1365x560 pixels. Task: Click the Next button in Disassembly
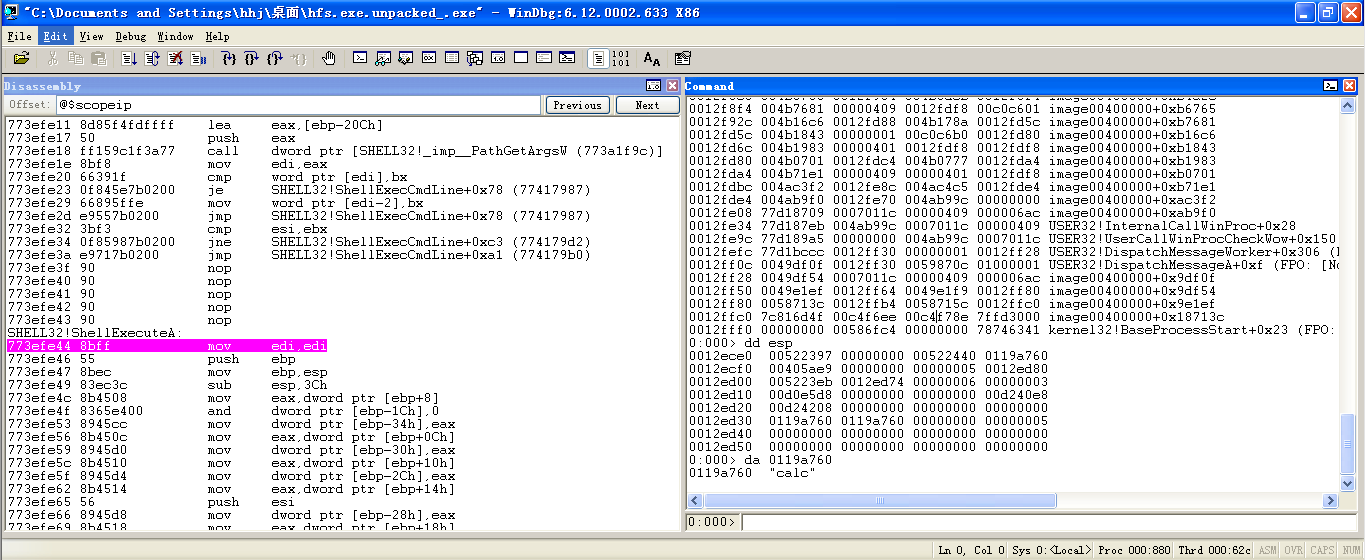(x=647, y=105)
